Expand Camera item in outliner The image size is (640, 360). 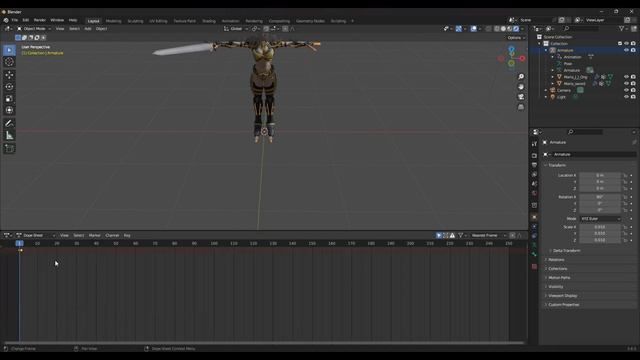[x=546, y=90]
